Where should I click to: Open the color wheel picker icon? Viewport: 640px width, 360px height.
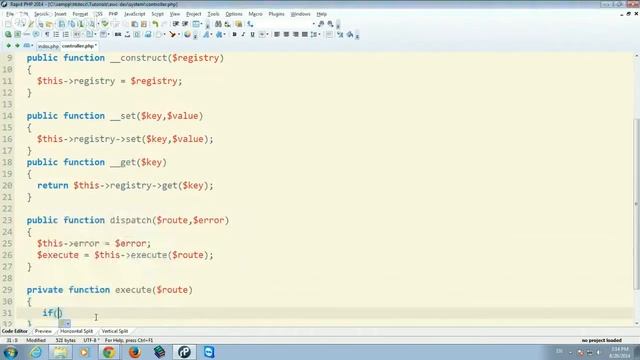point(187,35)
